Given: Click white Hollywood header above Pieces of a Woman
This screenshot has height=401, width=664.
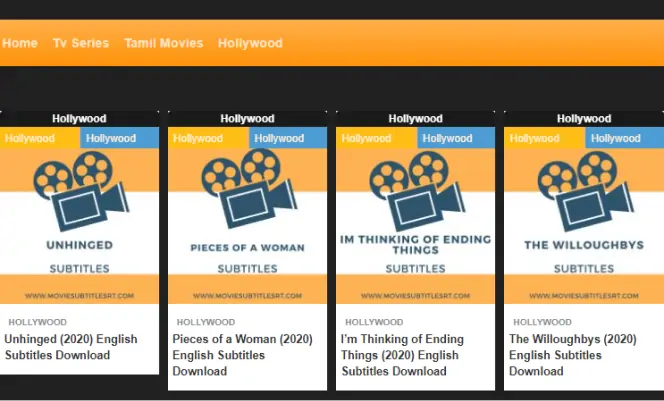Looking at the screenshot, I should pyautogui.click(x=247, y=119).
